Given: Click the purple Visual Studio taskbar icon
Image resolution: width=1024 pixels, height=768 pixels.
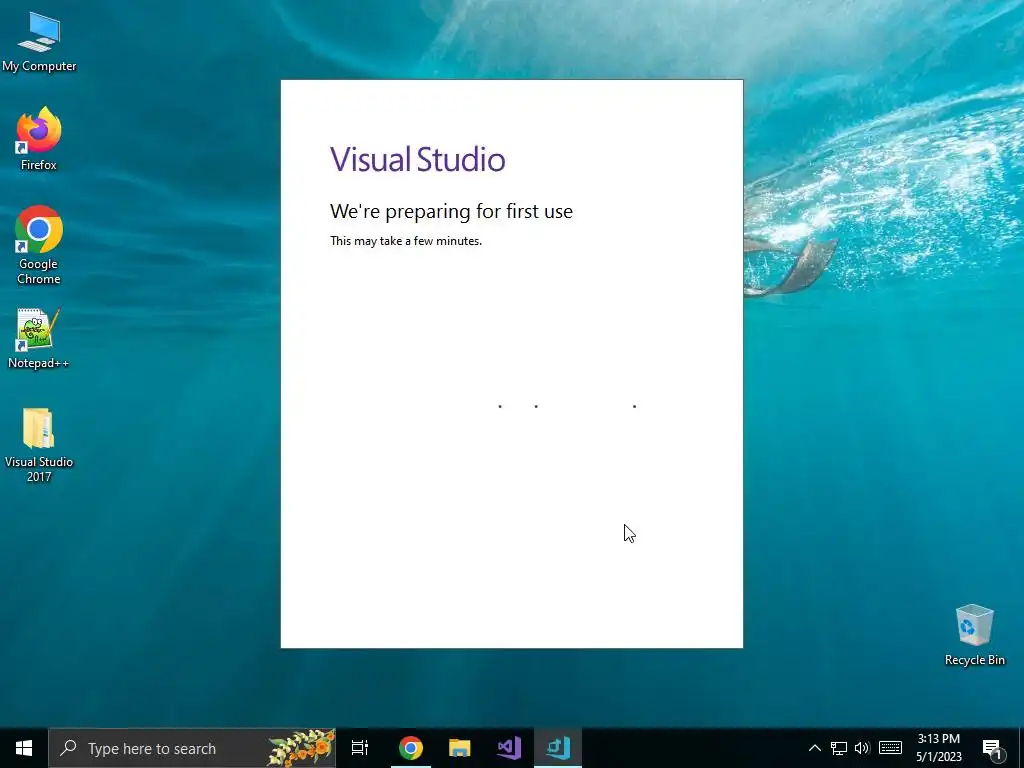Looking at the screenshot, I should pyautogui.click(x=509, y=748).
